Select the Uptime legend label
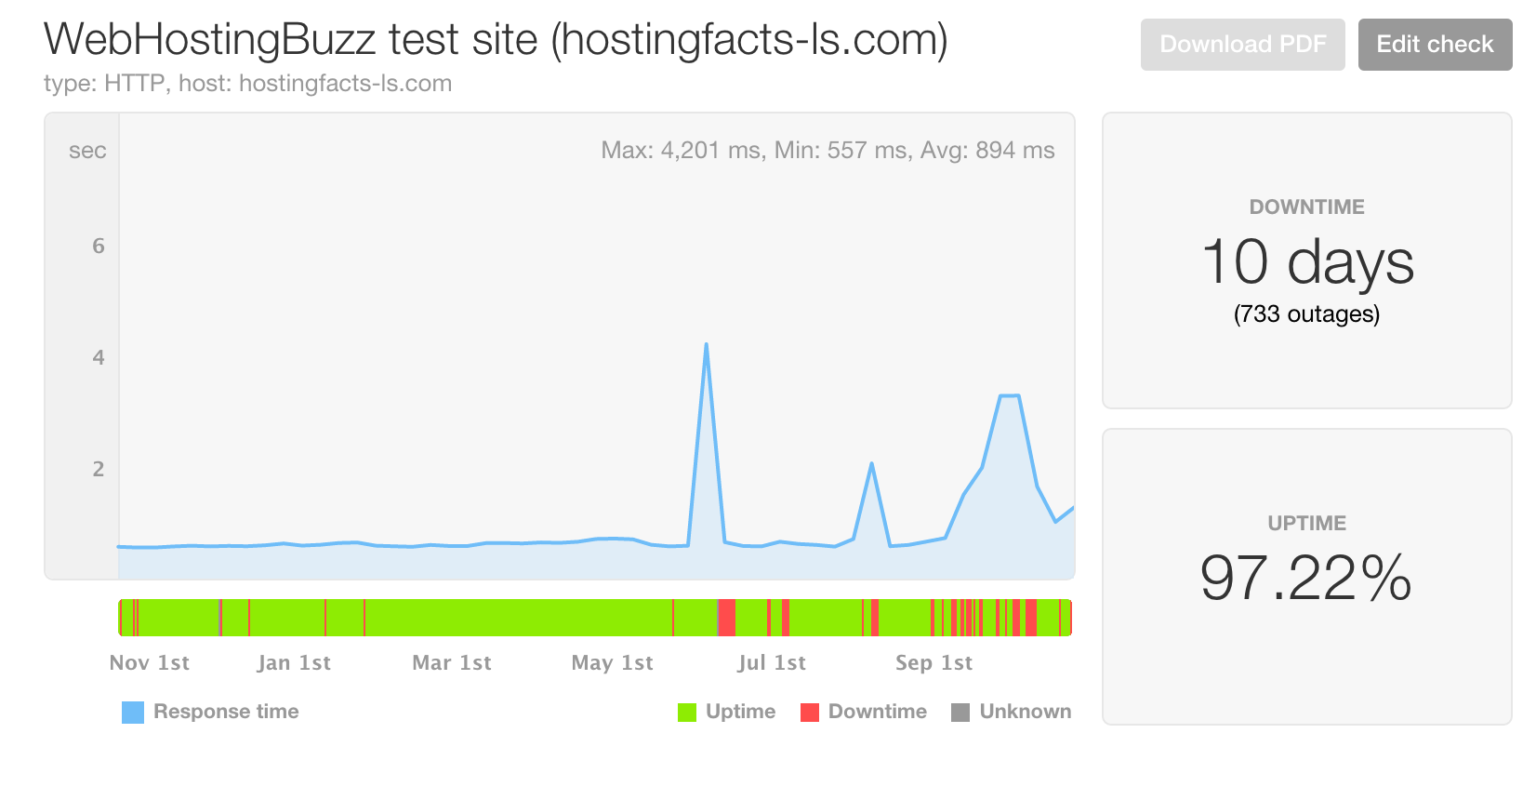This screenshot has width=1536, height=800. [x=740, y=711]
